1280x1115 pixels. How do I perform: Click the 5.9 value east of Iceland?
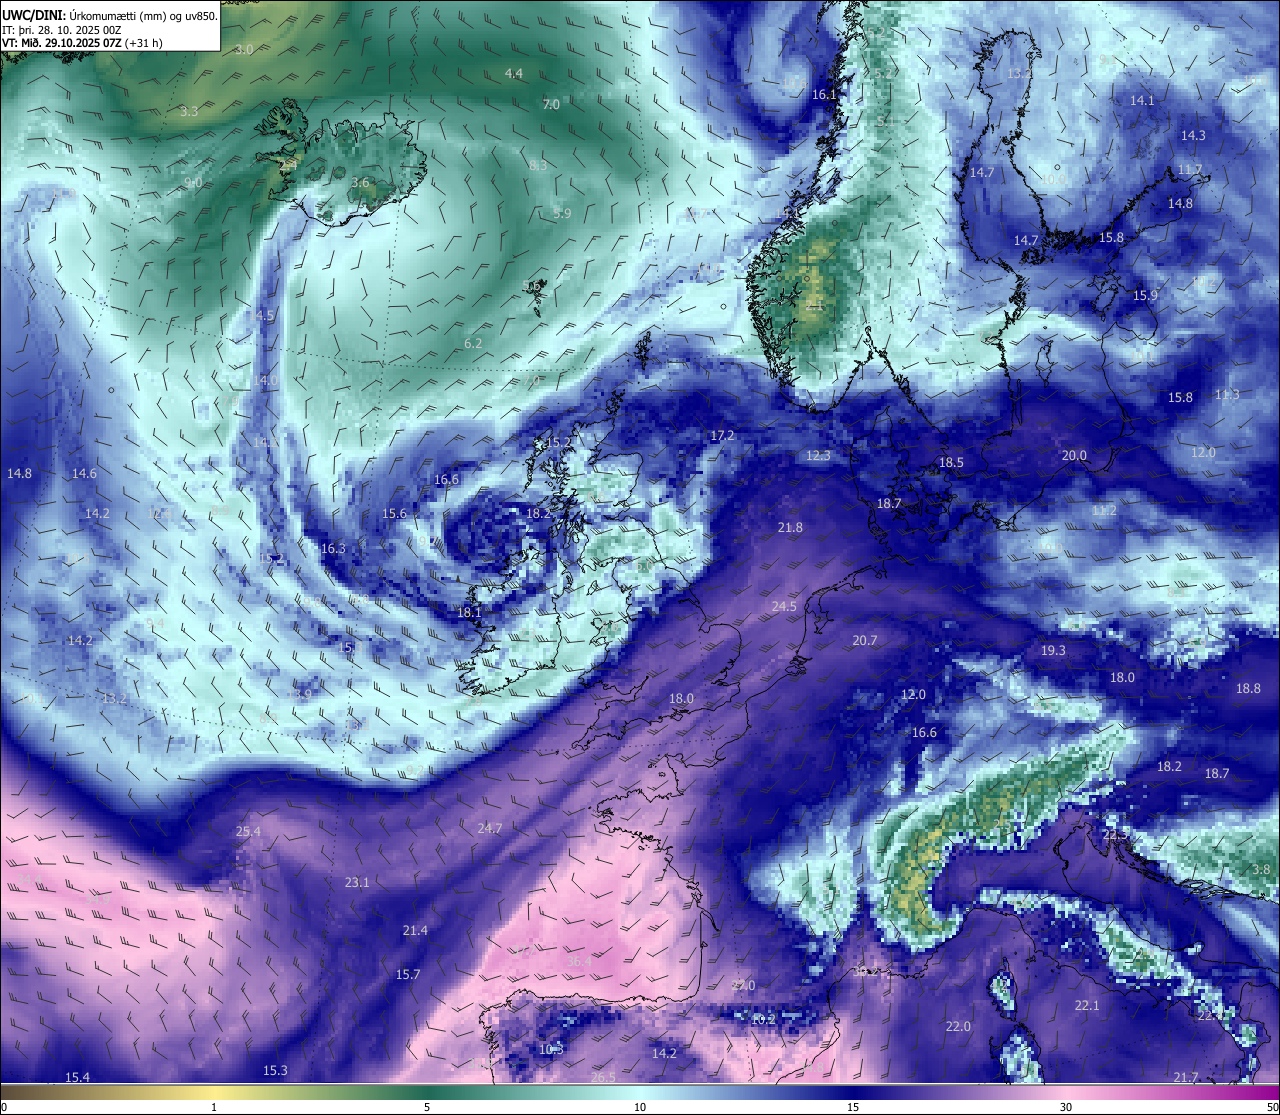[562, 214]
